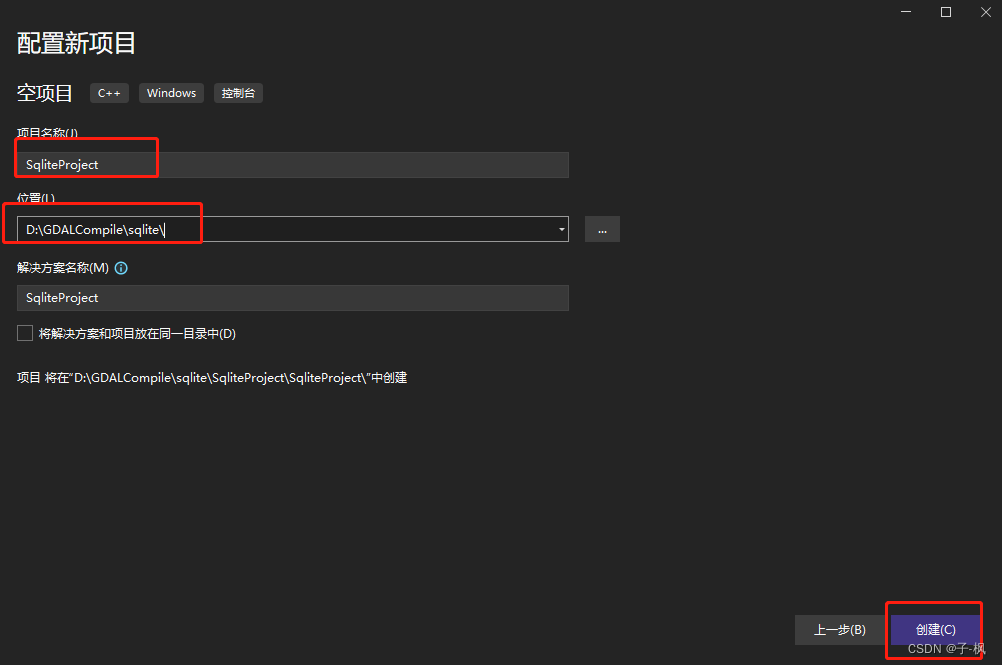
Task: Check 将解决方案和项目放在同一目录中(D)
Action: coord(24,332)
